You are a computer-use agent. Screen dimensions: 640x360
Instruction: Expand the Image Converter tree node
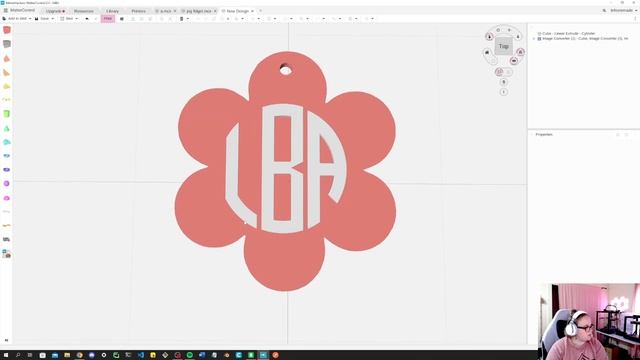(534, 39)
